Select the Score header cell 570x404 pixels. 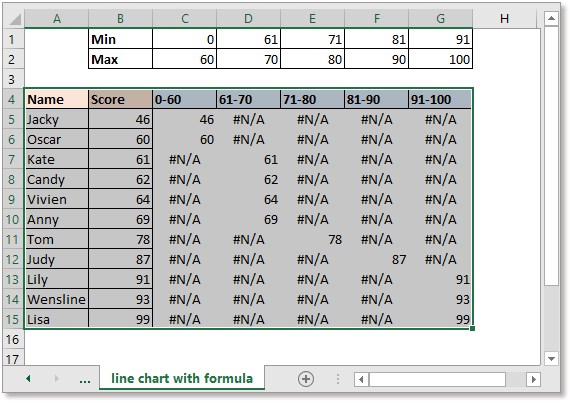coord(120,100)
